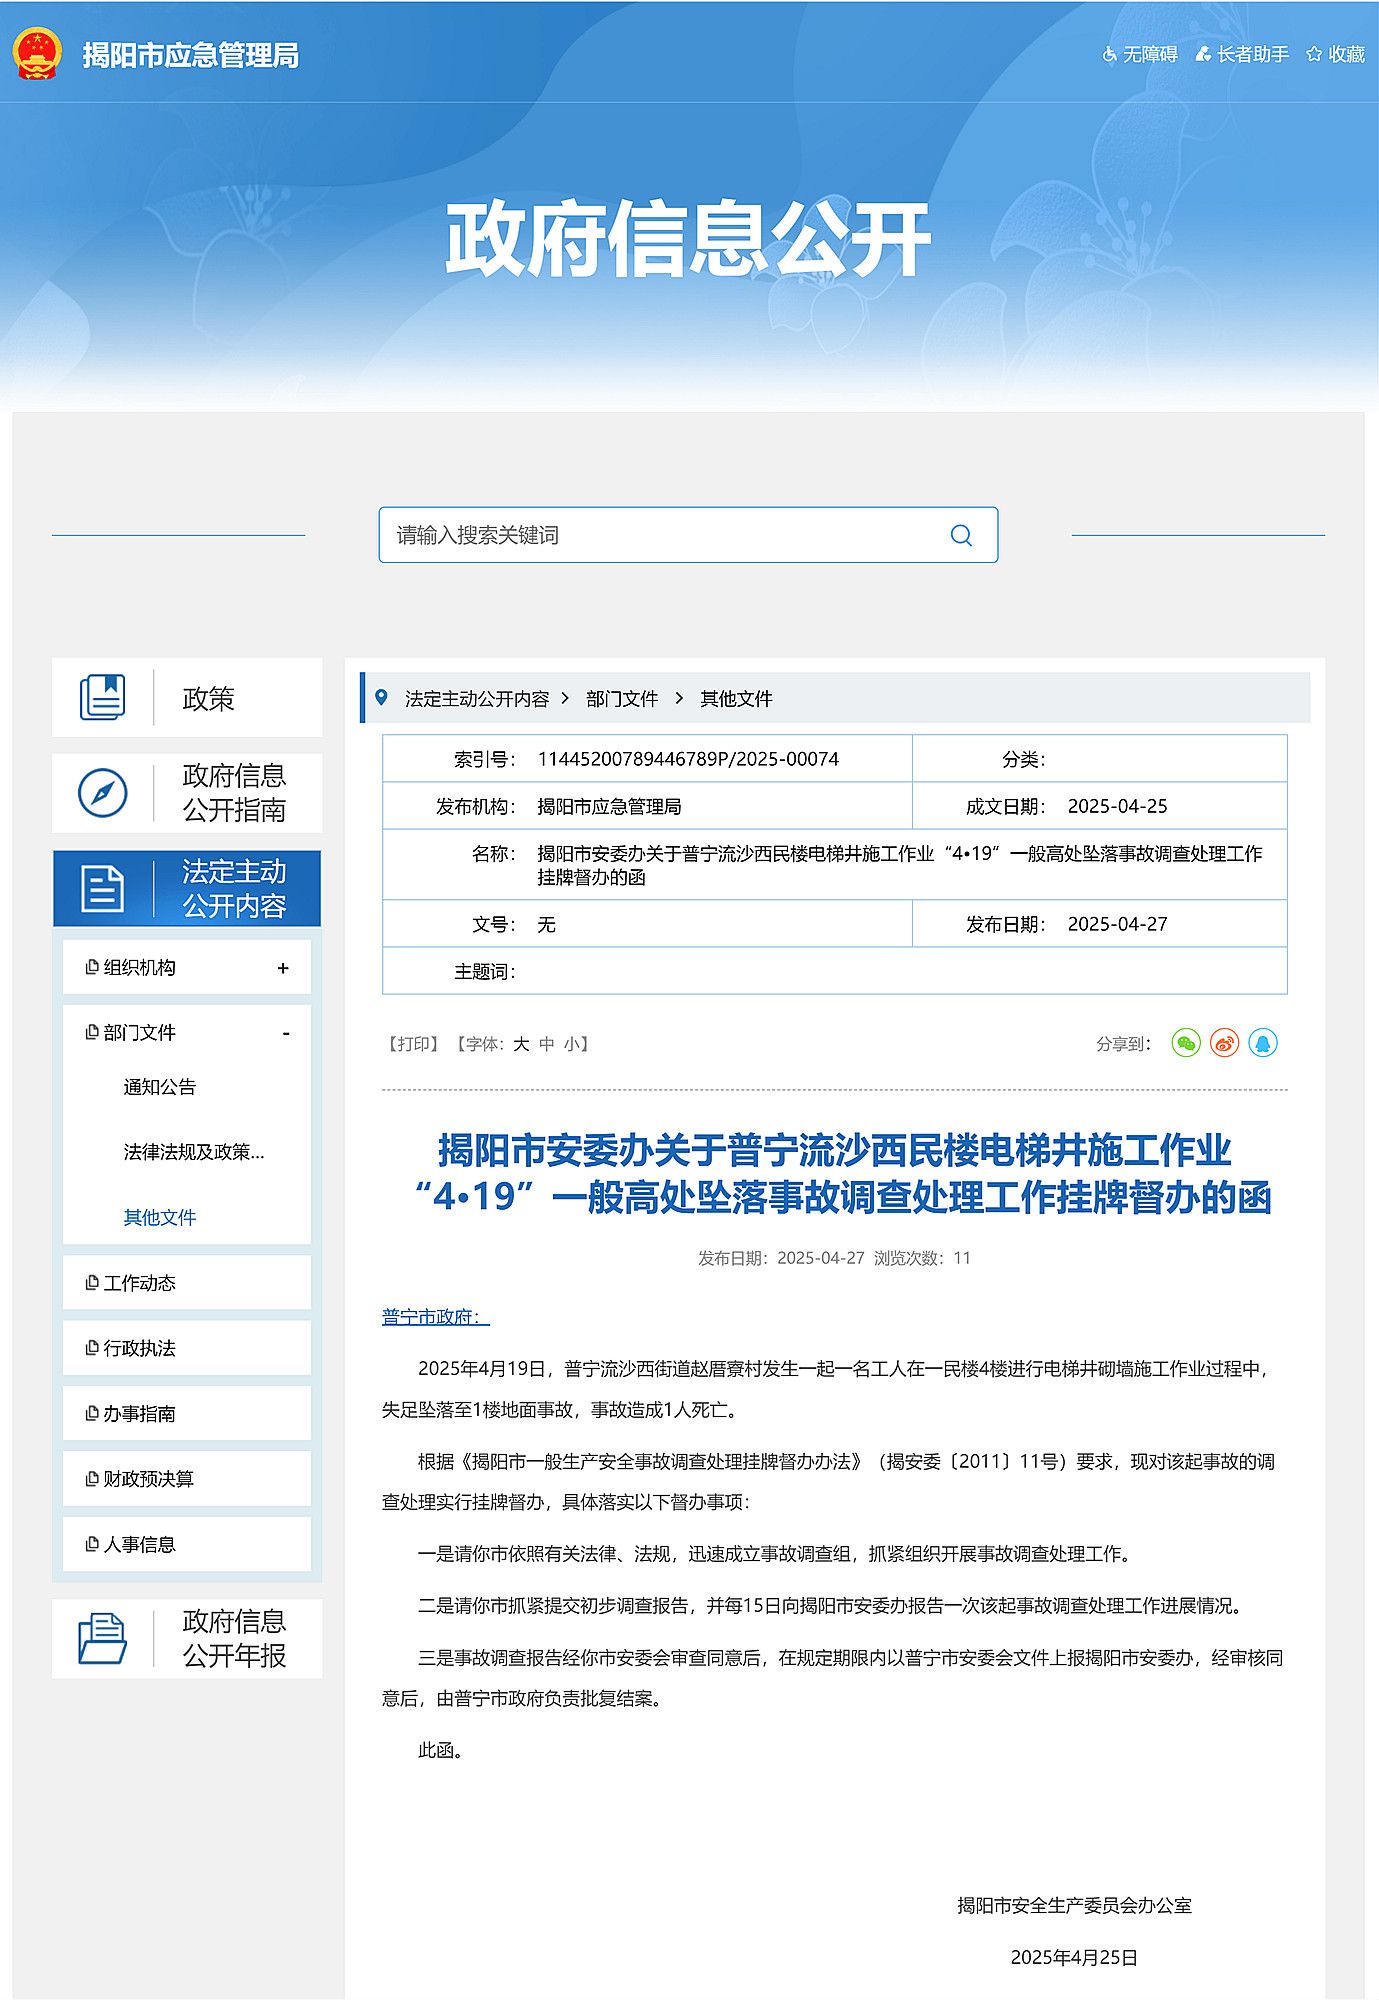Click index number 11445200789446789P/2025-00074
This screenshot has height=2000, width=1379.
coord(688,759)
